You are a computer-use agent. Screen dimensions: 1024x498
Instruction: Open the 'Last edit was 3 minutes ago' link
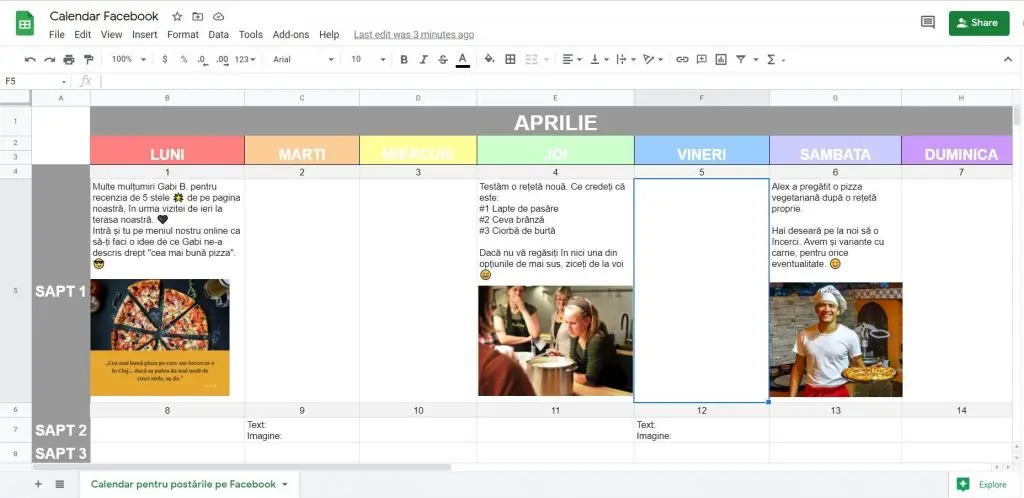click(414, 35)
